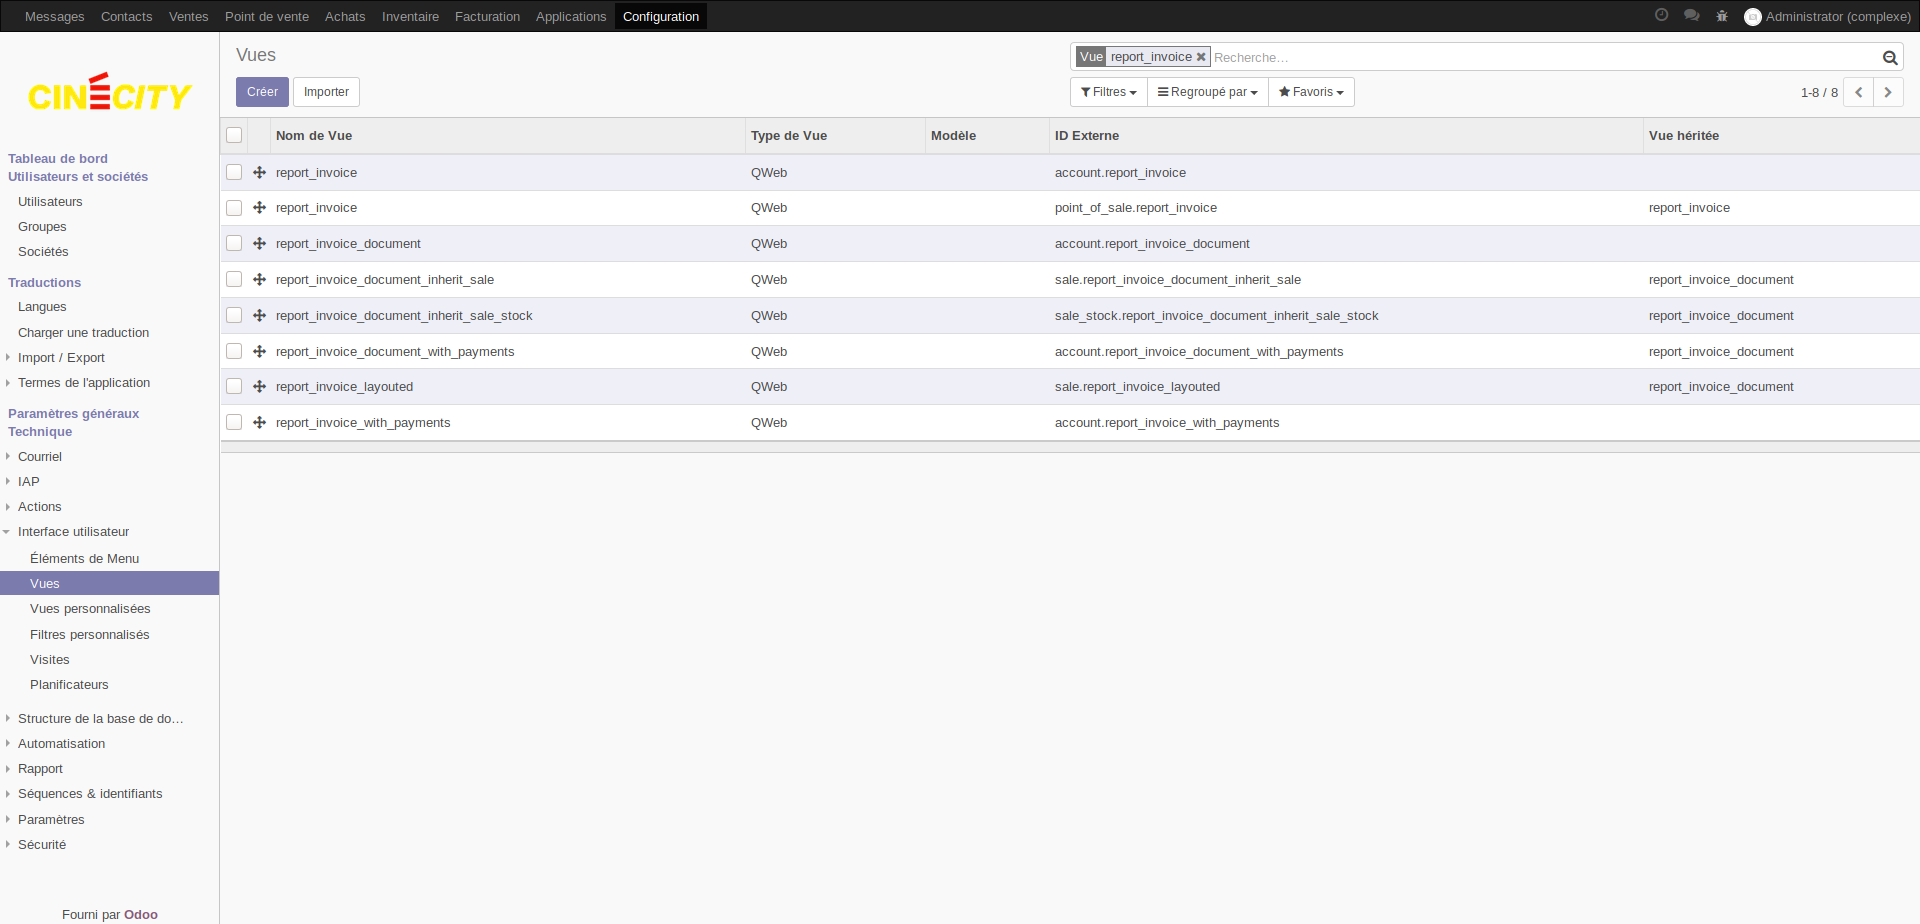Open the Regroupé par dropdown
The image size is (1920, 924).
1207,92
